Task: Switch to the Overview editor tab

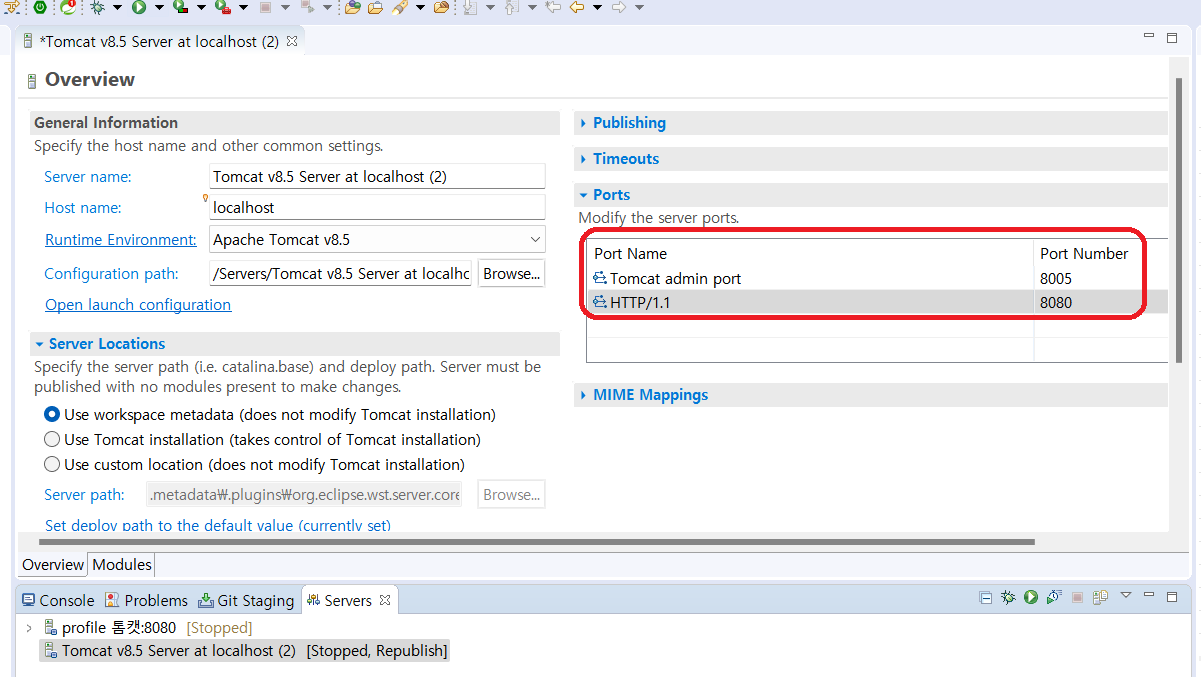Action: coord(53,565)
